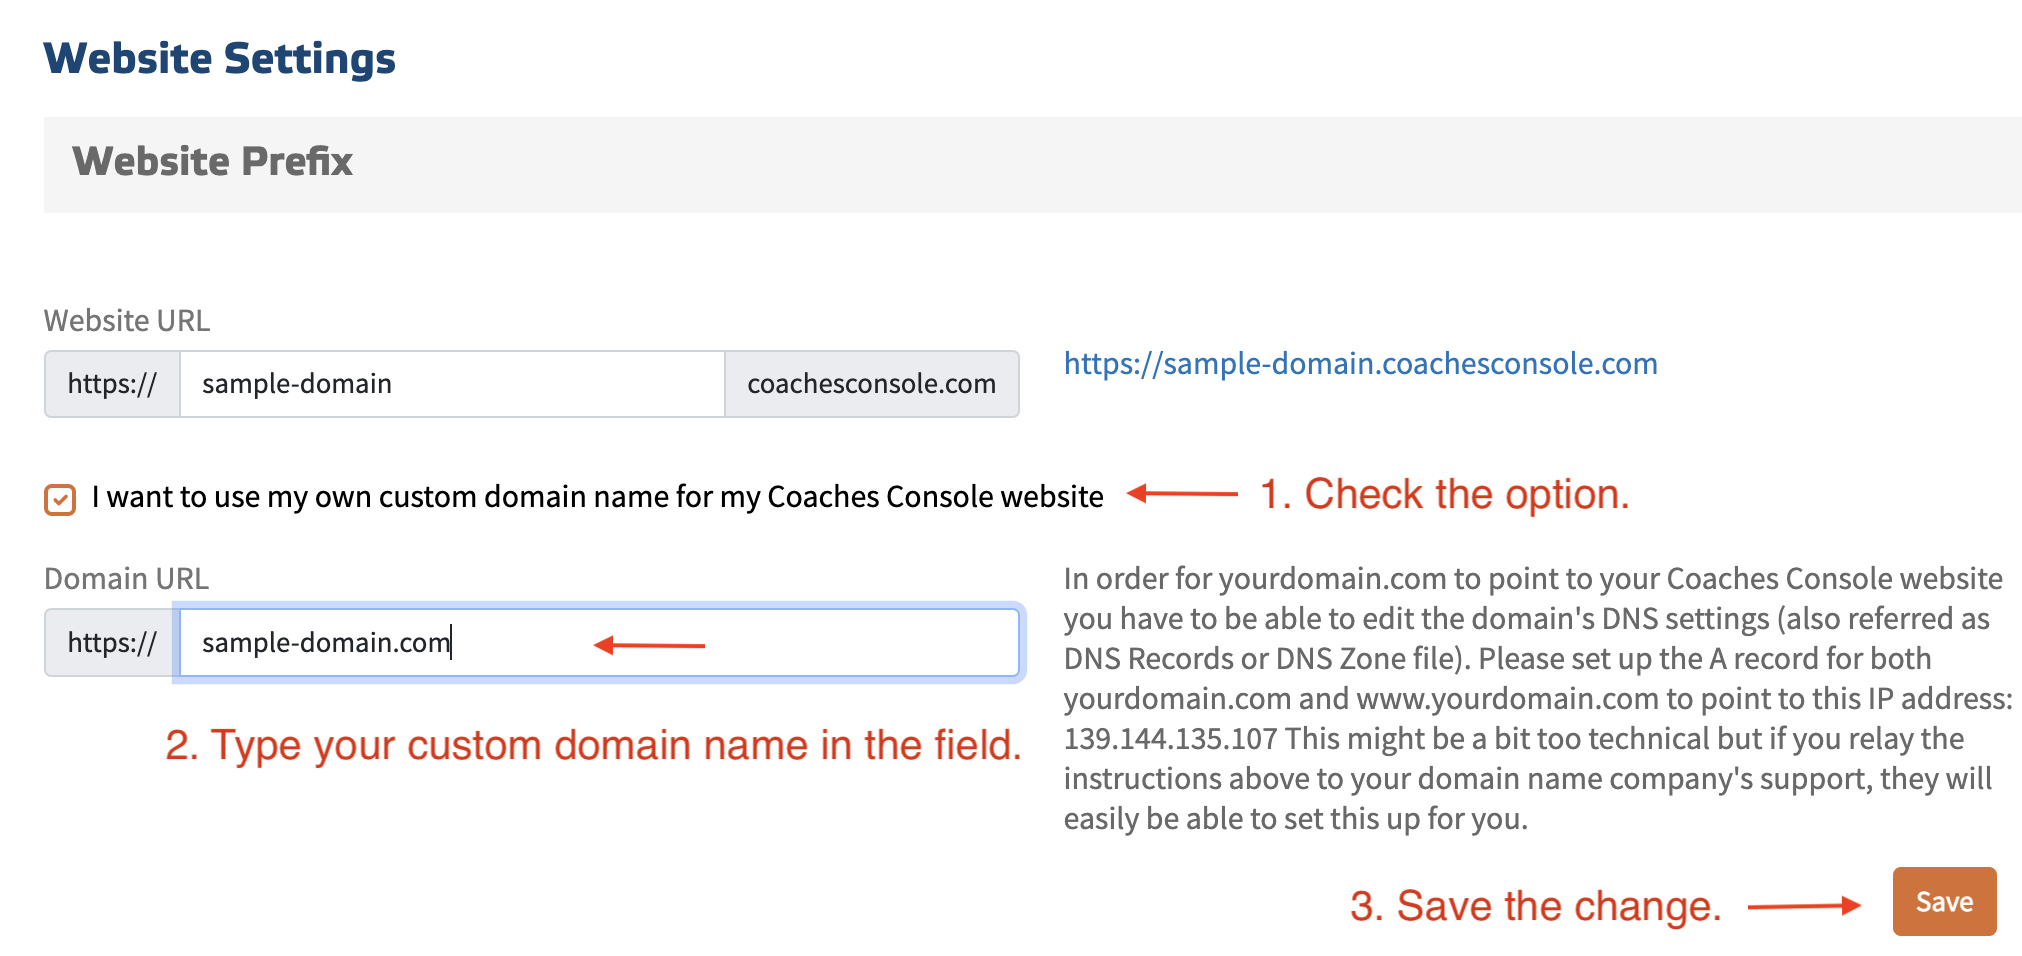Viewport: 2022px width, 956px height.
Task: Click the red arrow pointing at the checkbox label
Action: (x=1182, y=494)
